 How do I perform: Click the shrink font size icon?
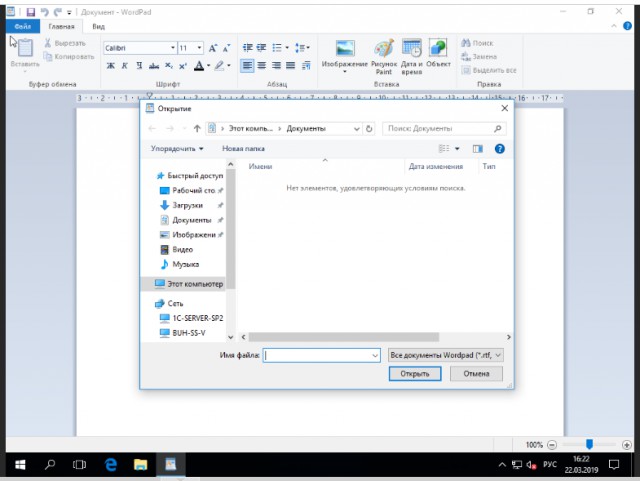click(x=227, y=48)
